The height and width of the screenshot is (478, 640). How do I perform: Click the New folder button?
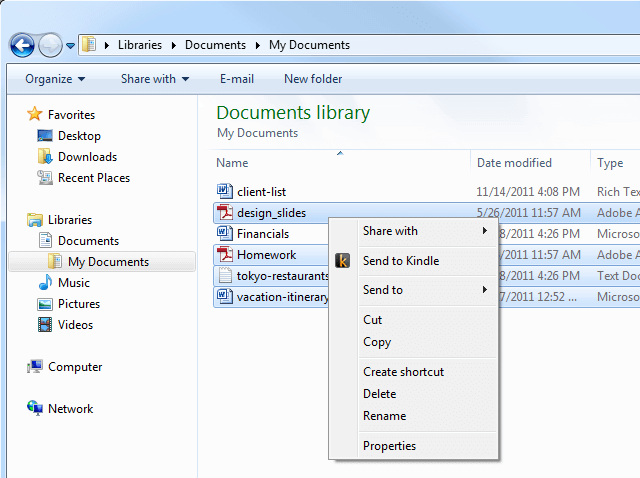click(313, 79)
